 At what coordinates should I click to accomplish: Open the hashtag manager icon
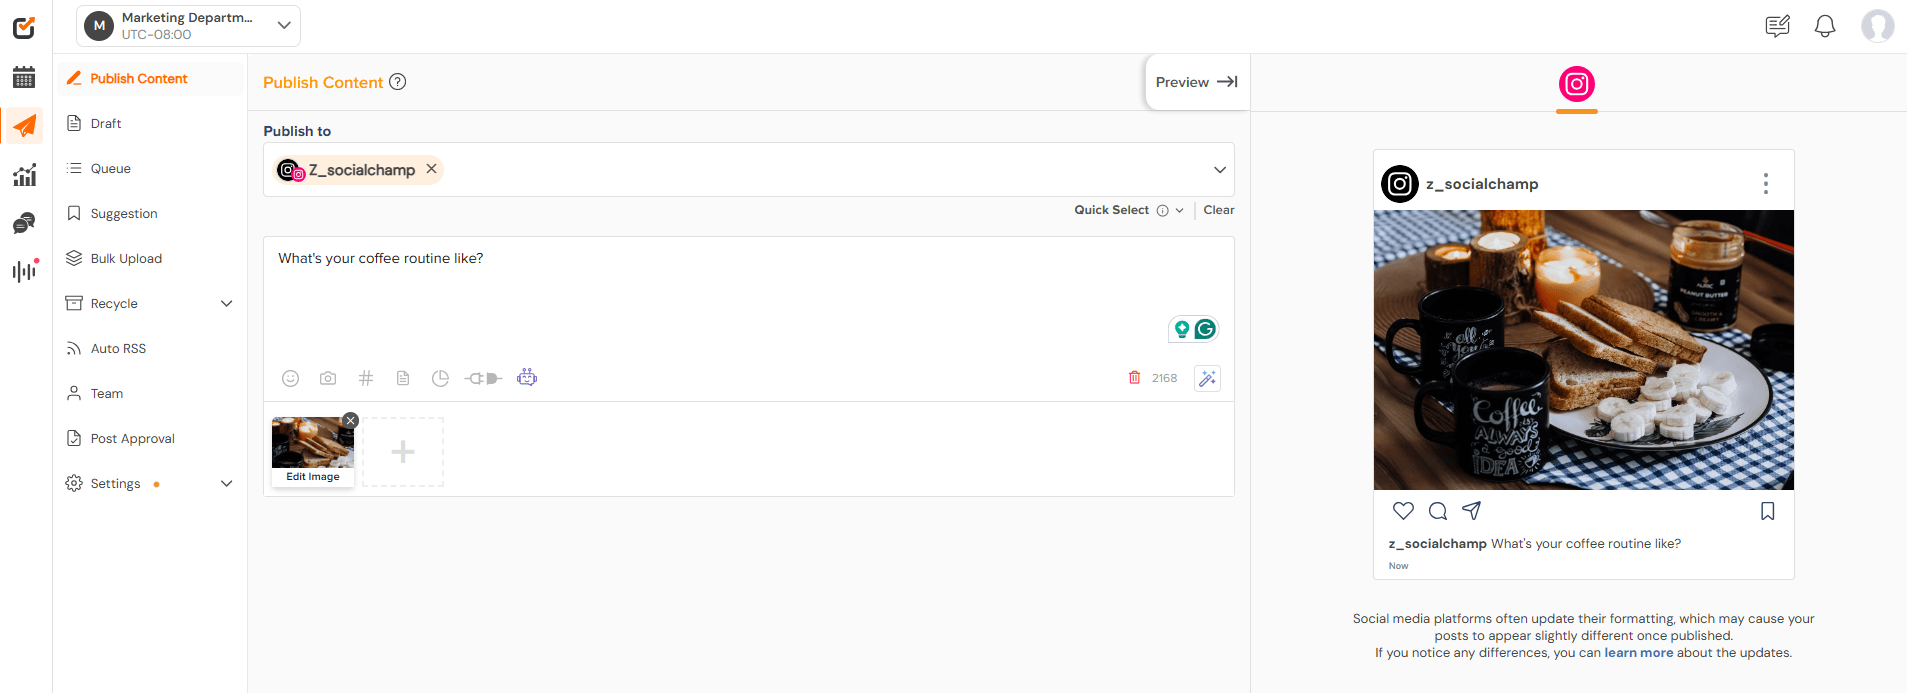click(366, 378)
